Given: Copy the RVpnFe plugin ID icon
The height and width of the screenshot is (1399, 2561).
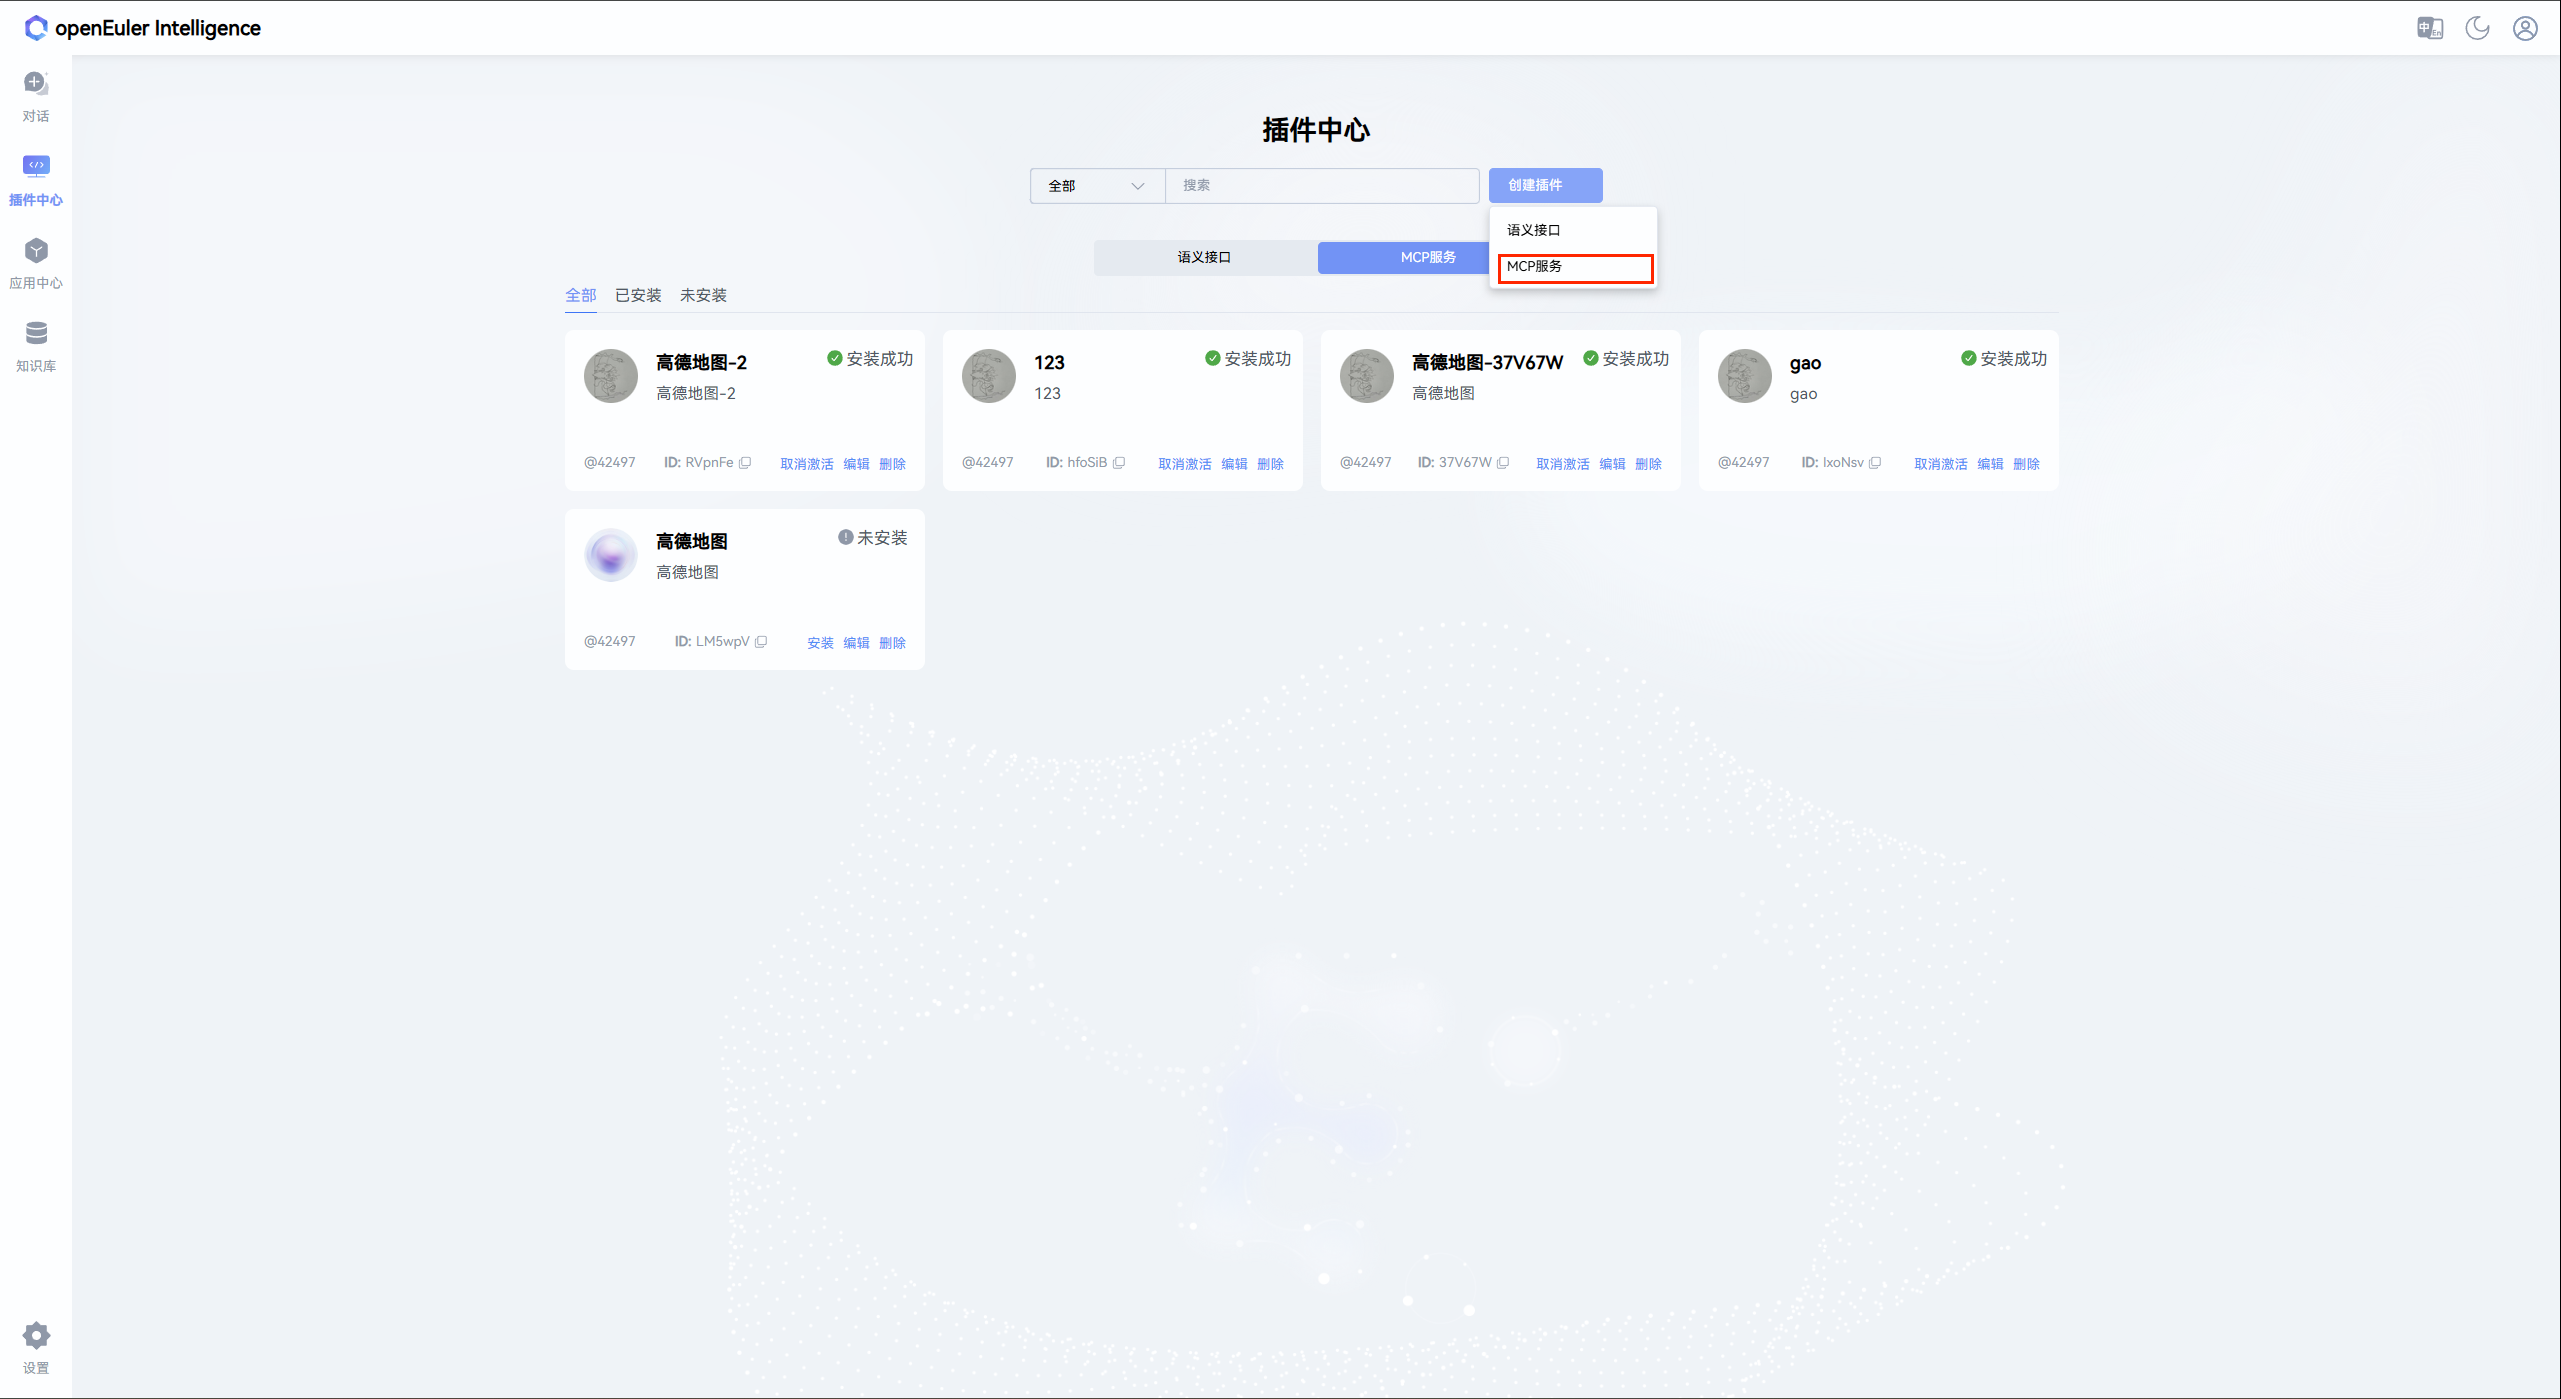Looking at the screenshot, I should [745, 463].
